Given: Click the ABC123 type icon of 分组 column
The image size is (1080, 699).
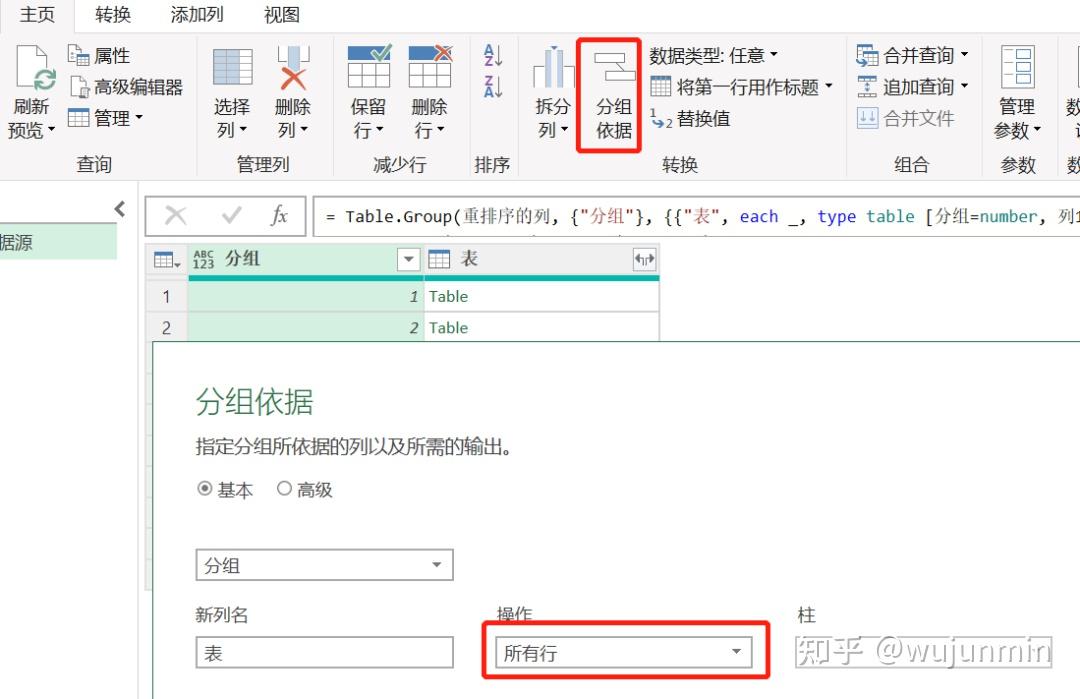Looking at the screenshot, I should 204,260.
